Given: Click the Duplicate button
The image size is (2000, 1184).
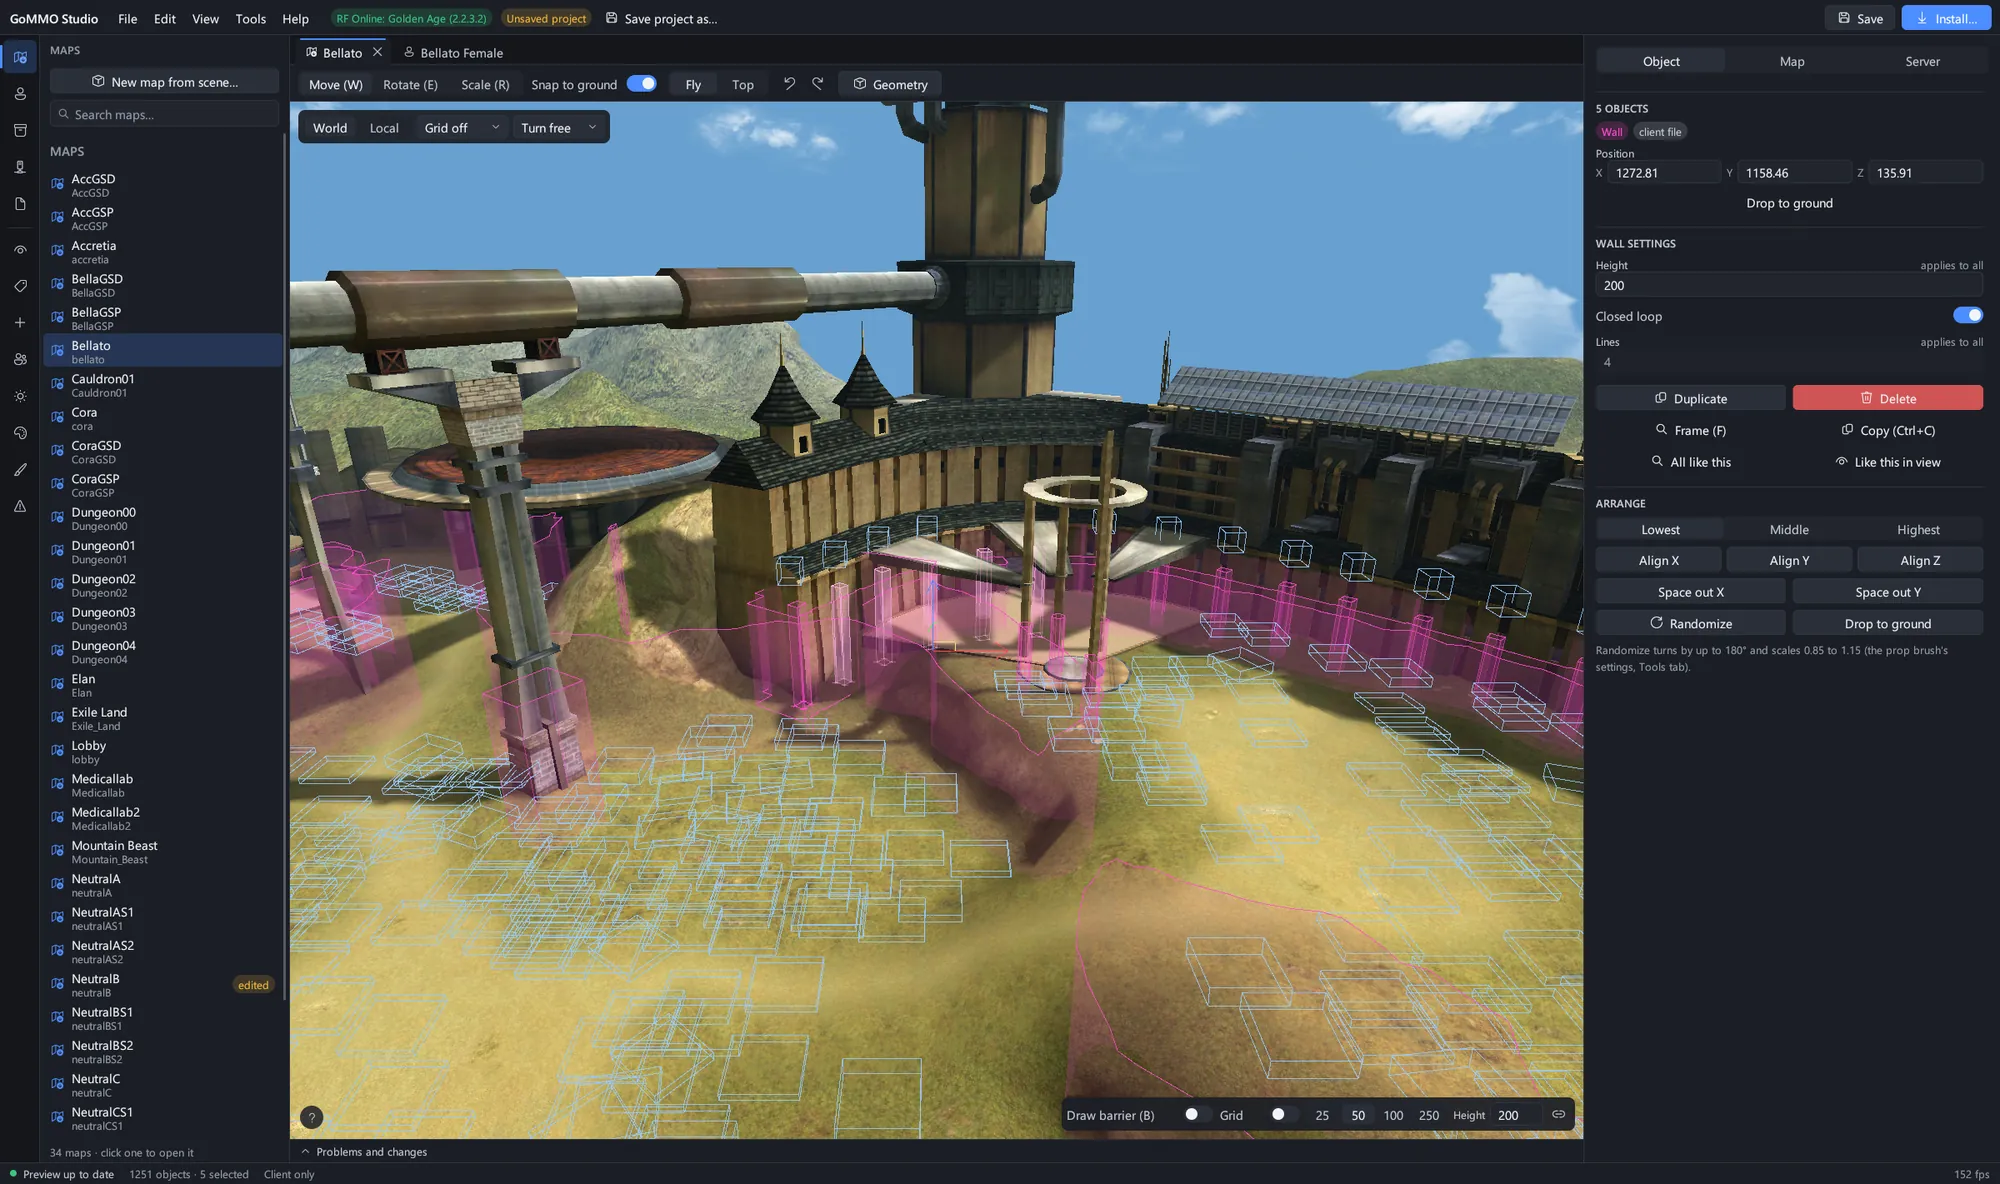Looking at the screenshot, I should click(1690, 398).
